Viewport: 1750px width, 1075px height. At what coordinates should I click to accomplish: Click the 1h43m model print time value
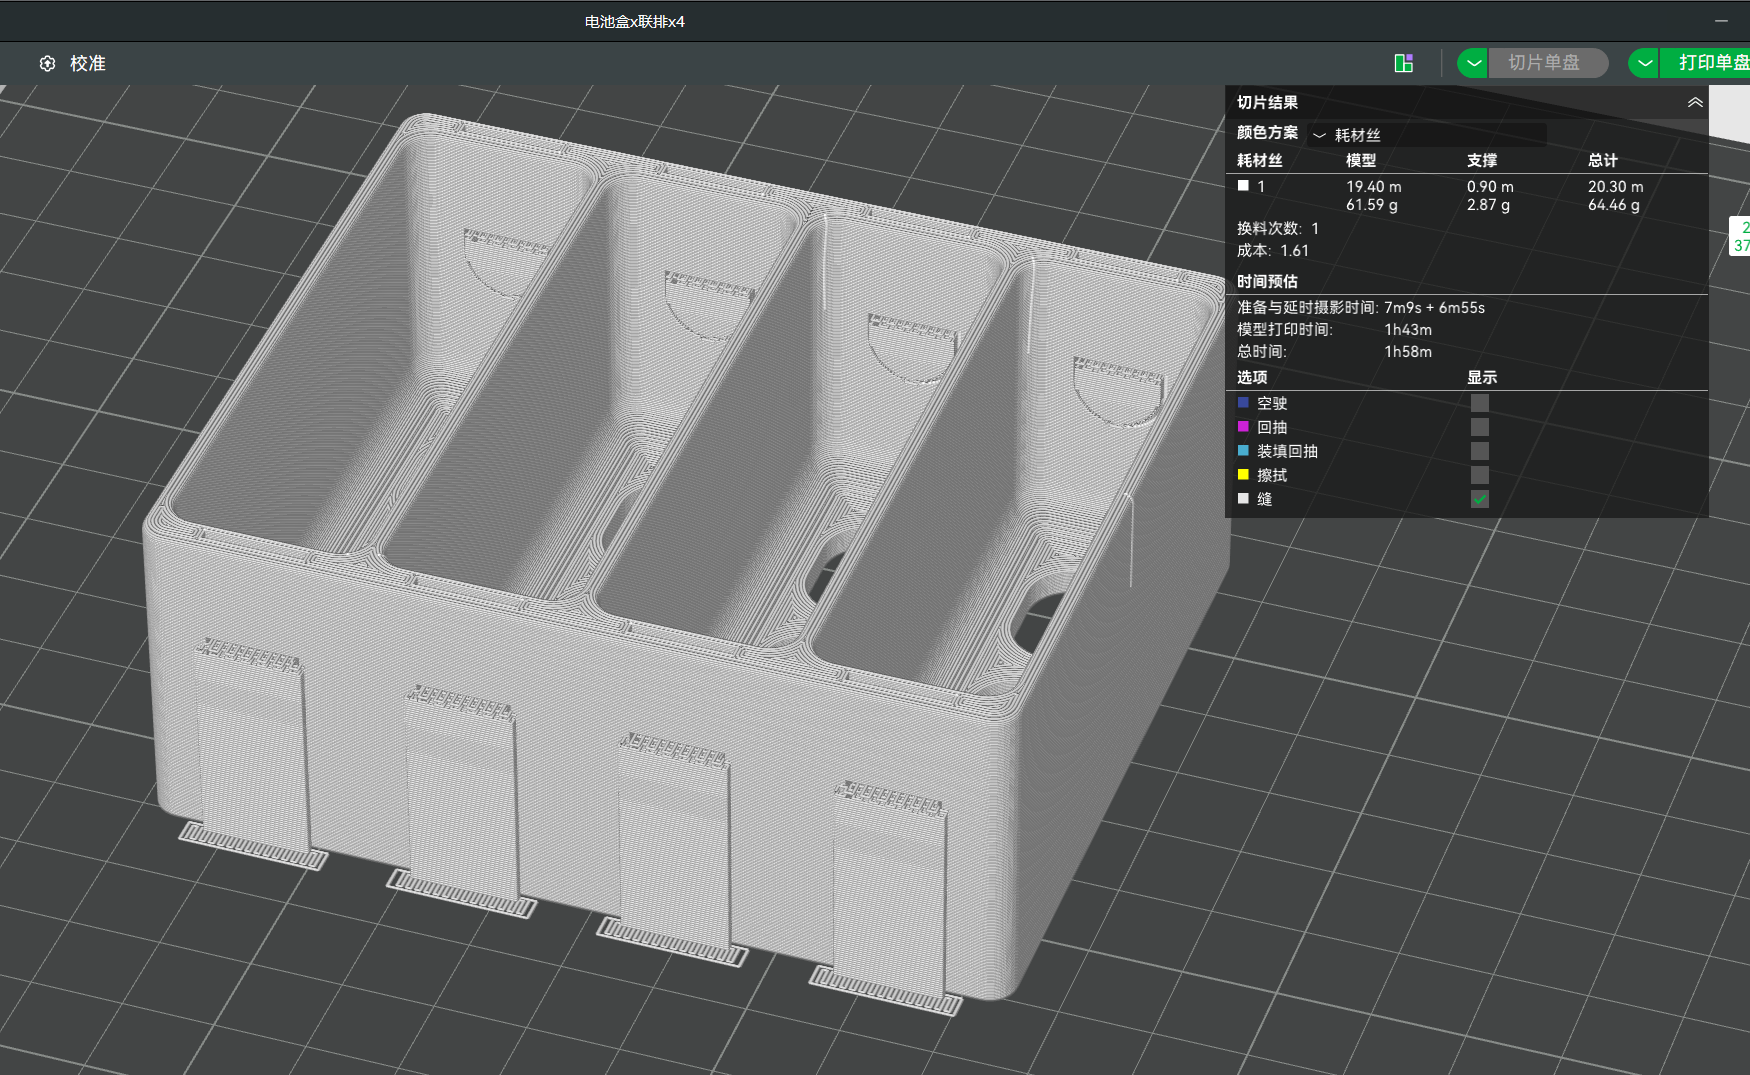click(1408, 330)
